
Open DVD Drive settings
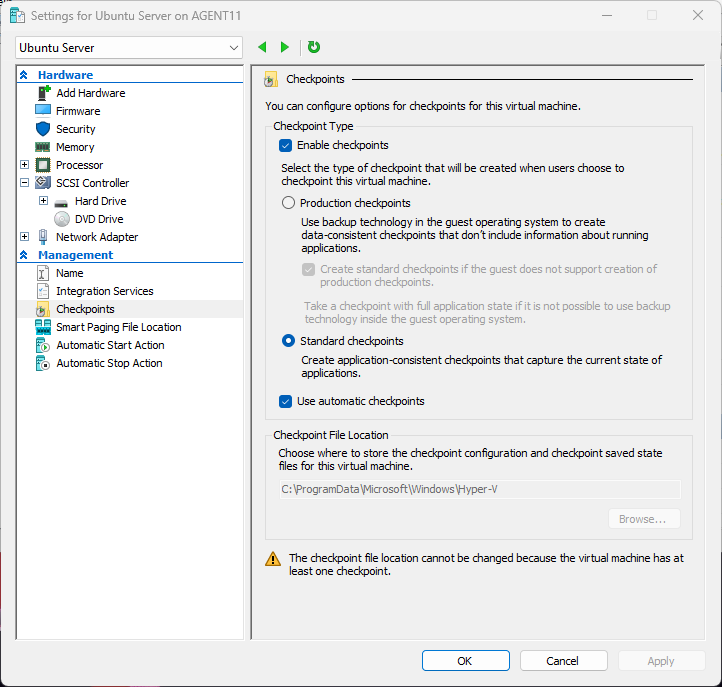coord(98,219)
